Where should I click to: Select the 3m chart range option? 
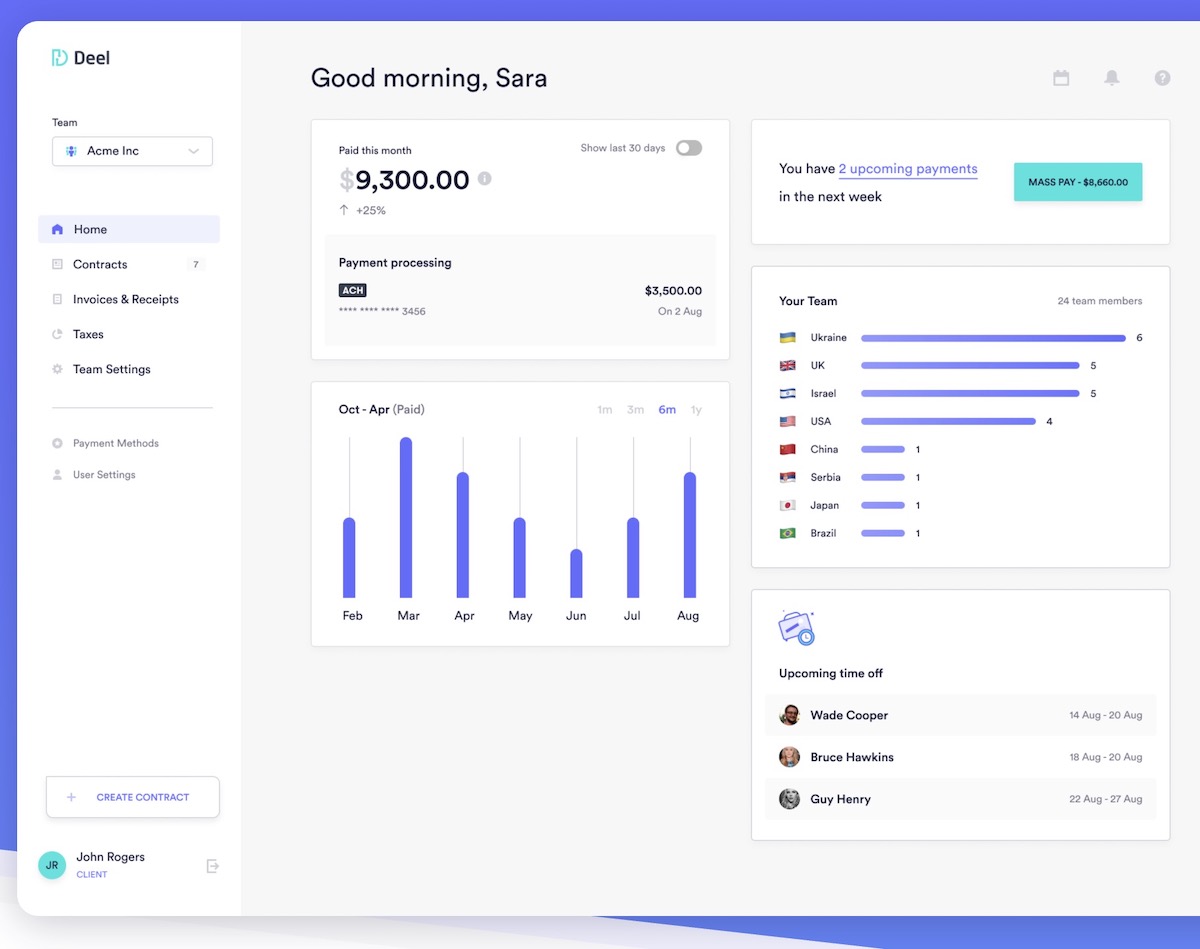coord(636,409)
